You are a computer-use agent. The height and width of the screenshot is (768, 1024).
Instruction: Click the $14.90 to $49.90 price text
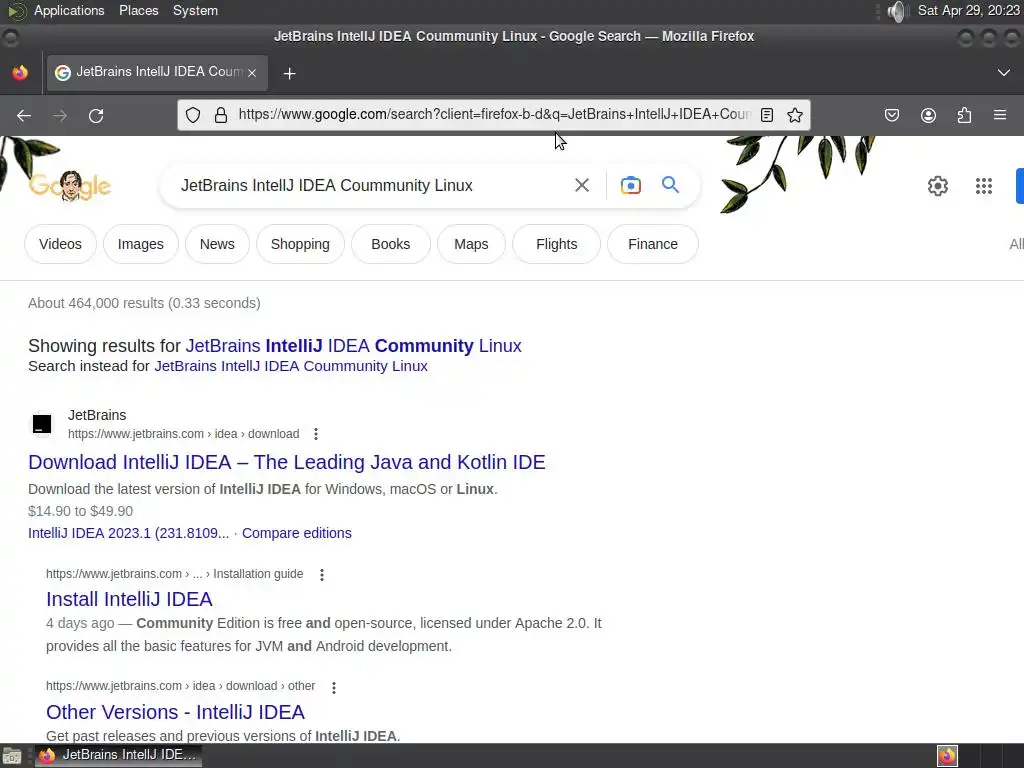(80, 511)
